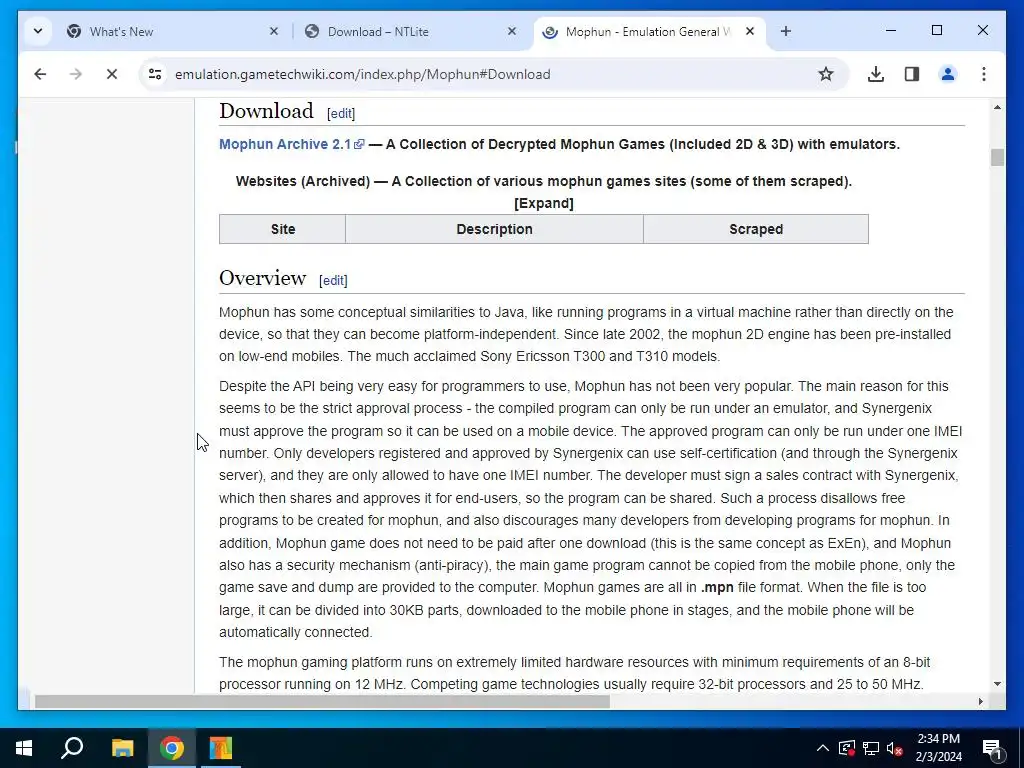Viewport: 1024px width, 768px height.
Task: Open Windows taskbar search
Action: 72,748
